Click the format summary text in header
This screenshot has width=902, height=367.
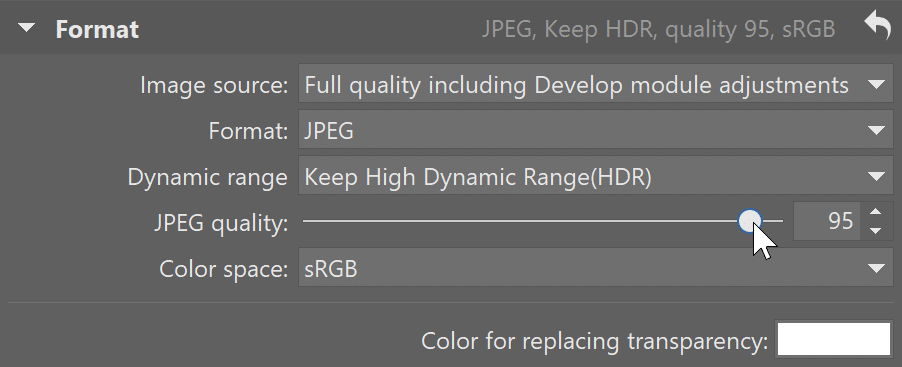(x=658, y=29)
